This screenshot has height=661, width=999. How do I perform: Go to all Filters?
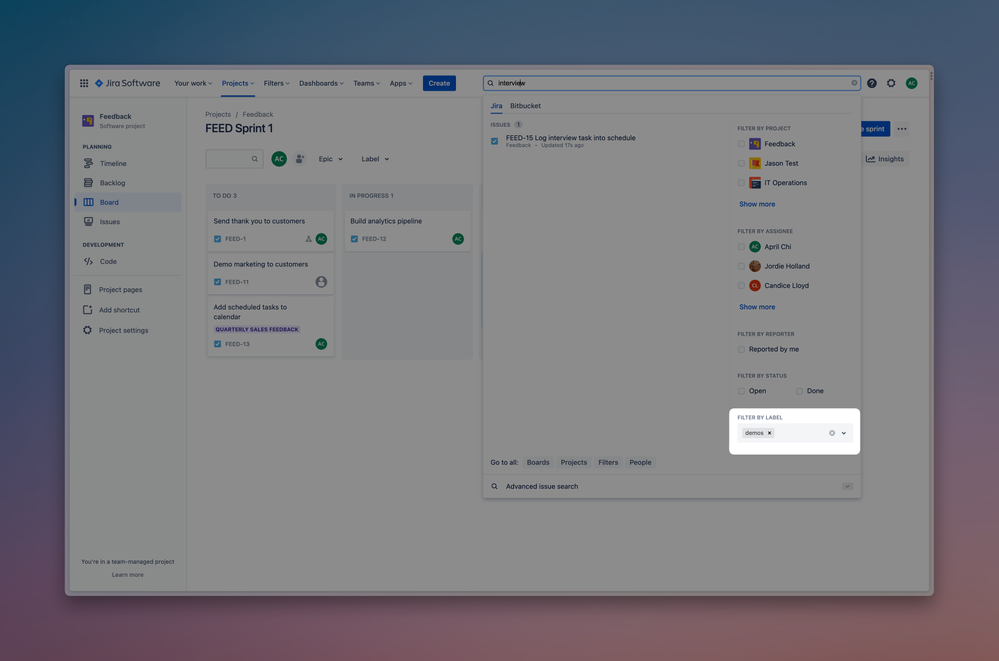point(608,463)
